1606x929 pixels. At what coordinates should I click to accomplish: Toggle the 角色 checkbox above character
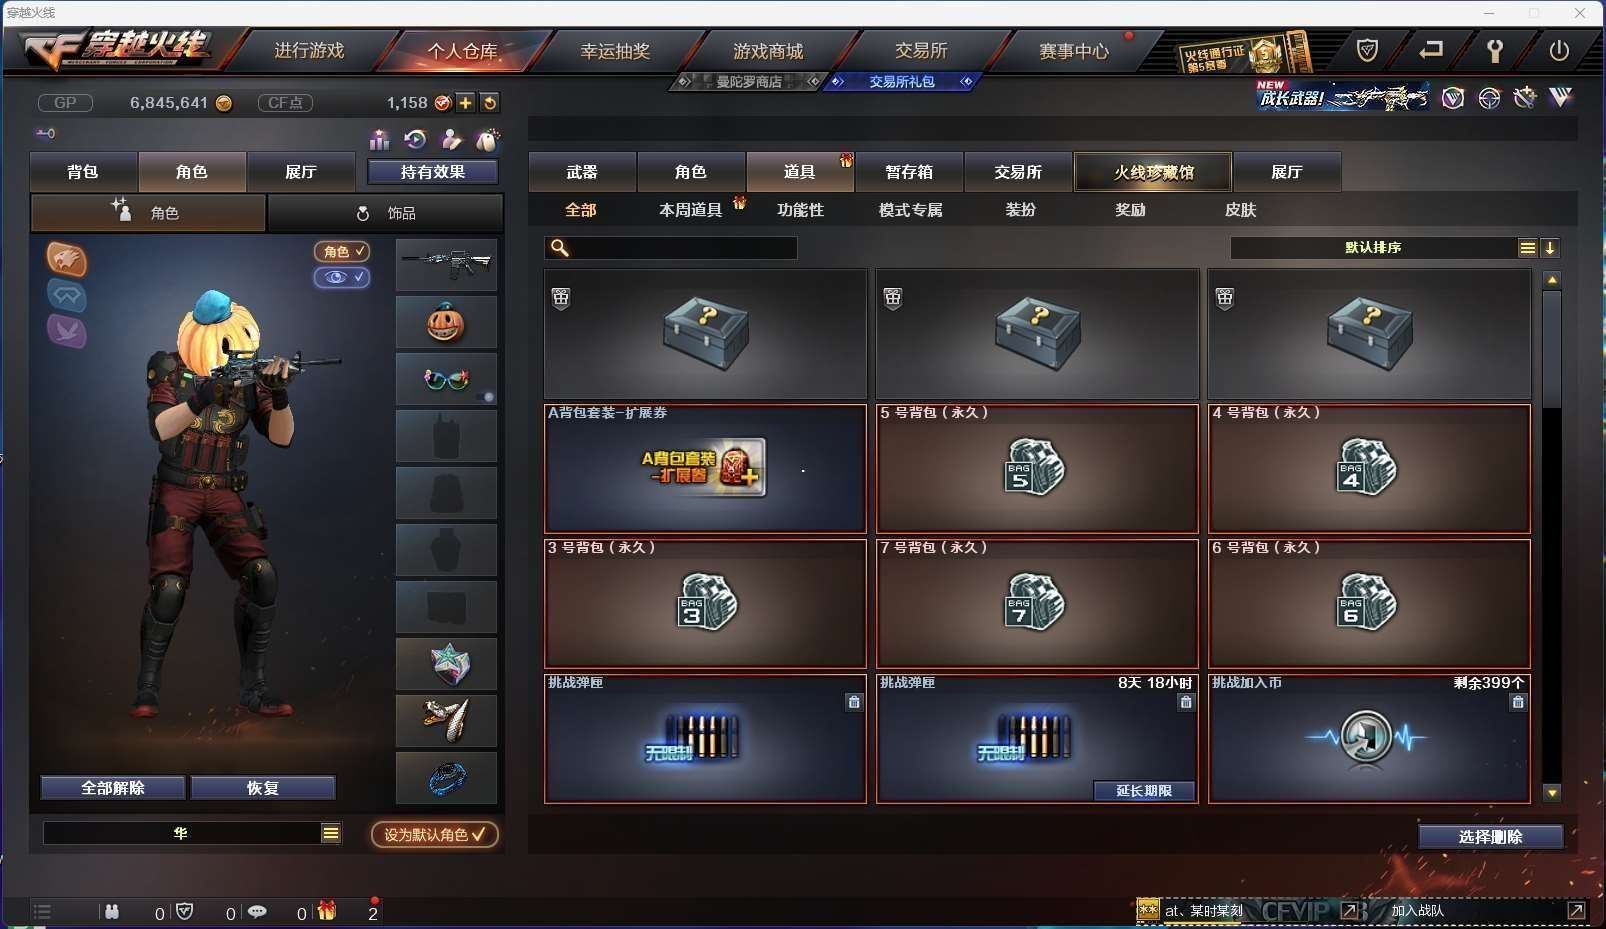coord(342,251)
